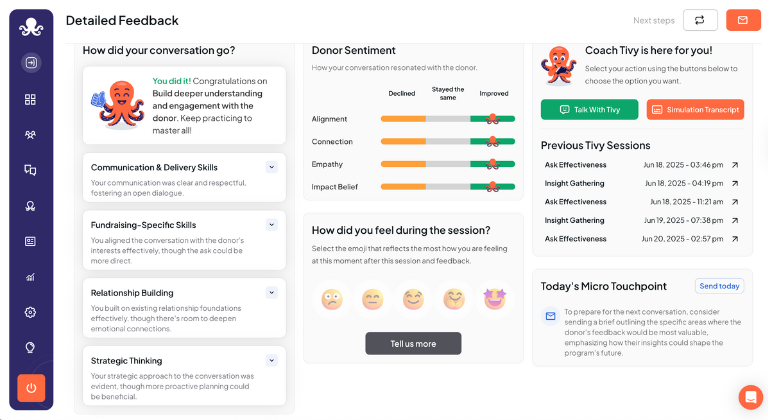Open the collapse sidebar arrow icon

coord(30,62)
